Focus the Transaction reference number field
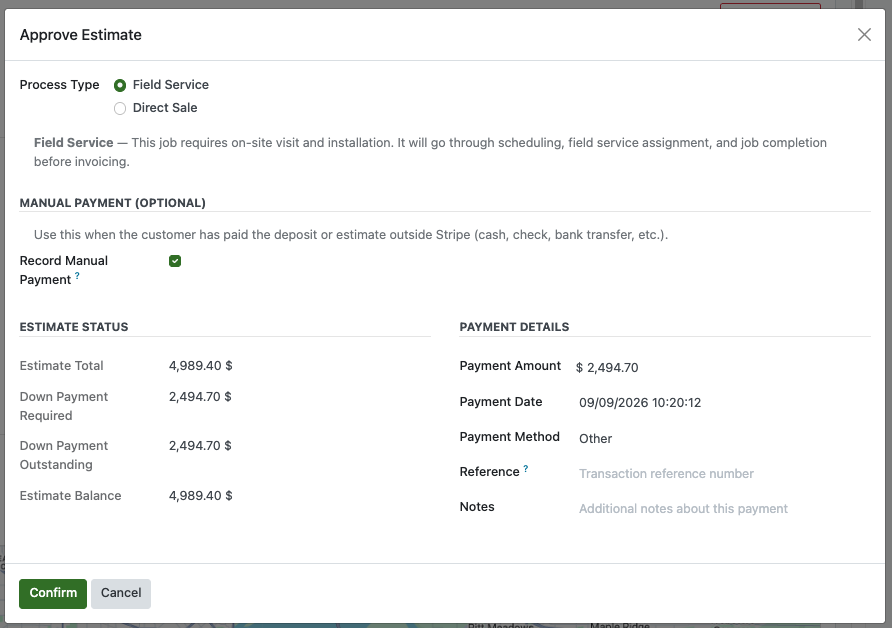892x628 pixels. (x=725, y=474)
